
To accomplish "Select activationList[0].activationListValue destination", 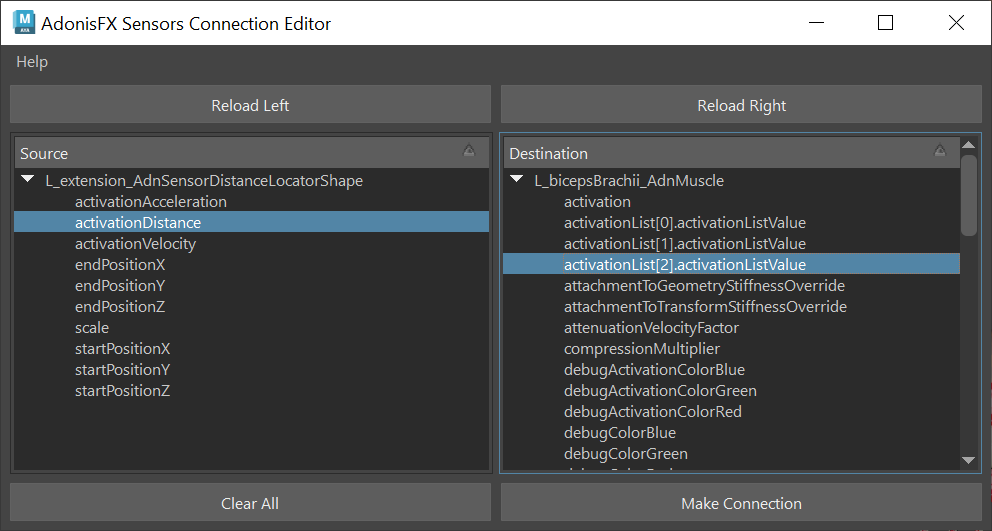I will pos(684,223).
